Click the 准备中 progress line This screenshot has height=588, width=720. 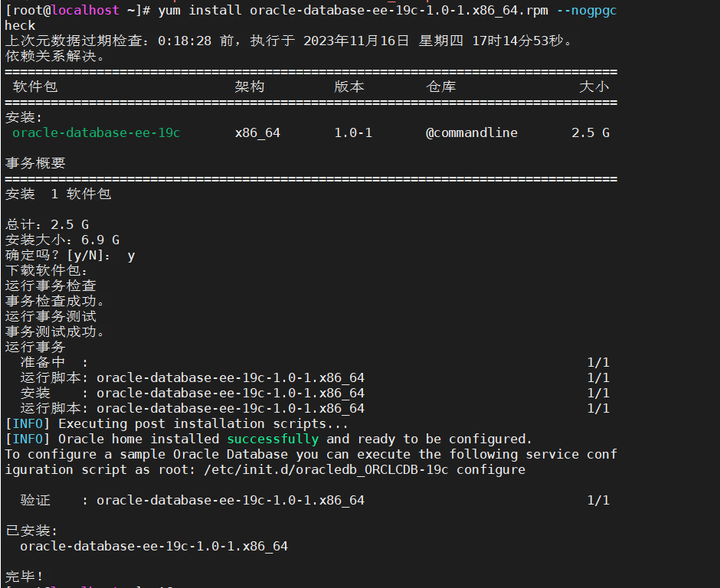pyautogui.click(x=315, y=362)
